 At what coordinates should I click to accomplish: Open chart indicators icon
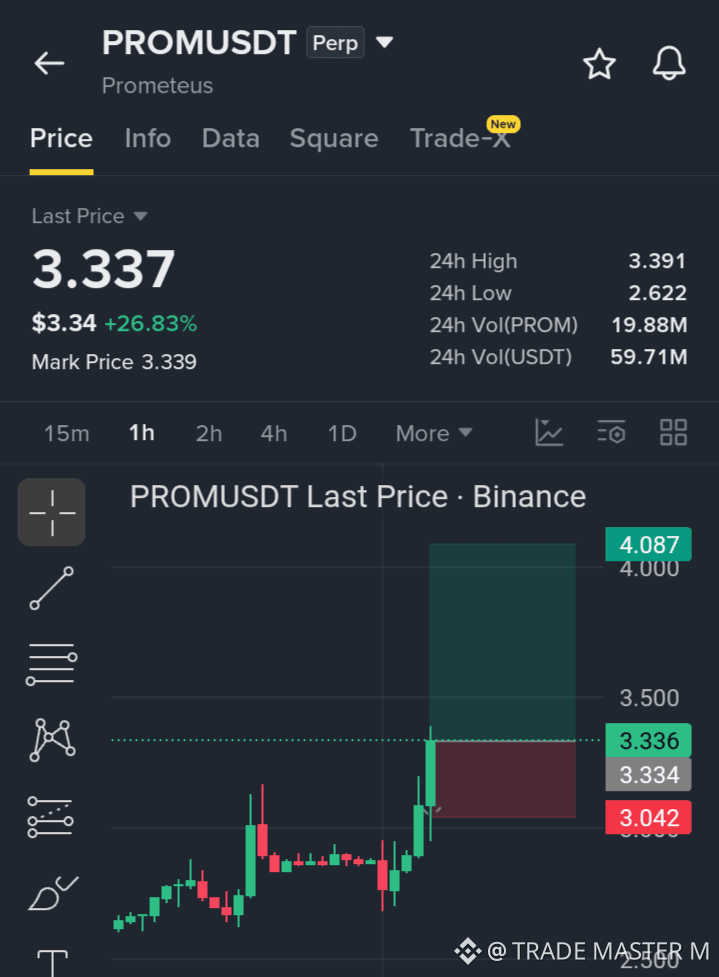pos(549,432)
